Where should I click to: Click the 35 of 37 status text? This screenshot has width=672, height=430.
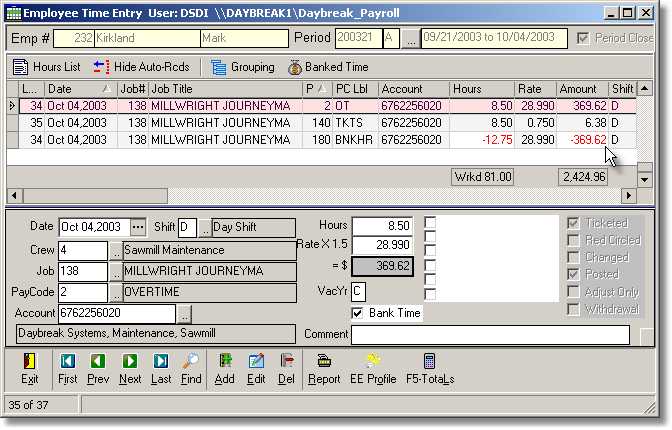(28, 405)
